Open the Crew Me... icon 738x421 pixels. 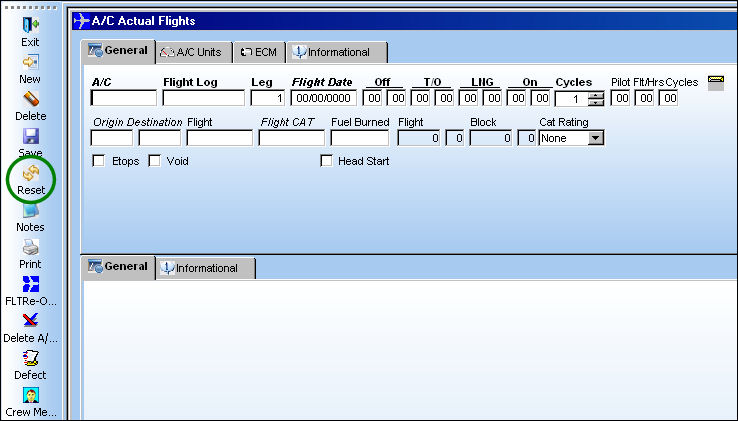31,395
